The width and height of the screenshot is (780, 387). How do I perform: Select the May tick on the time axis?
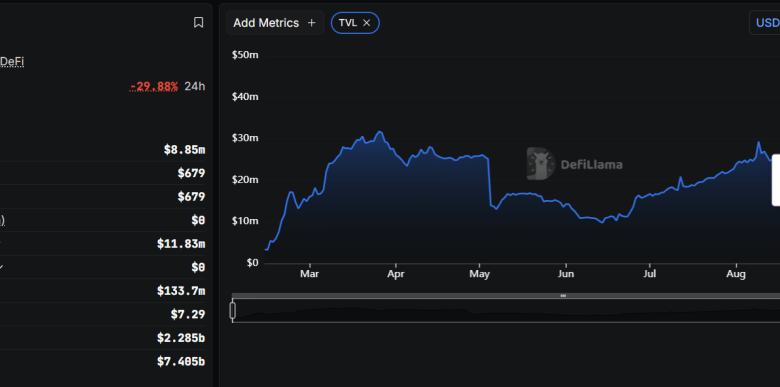coord(480,274)
